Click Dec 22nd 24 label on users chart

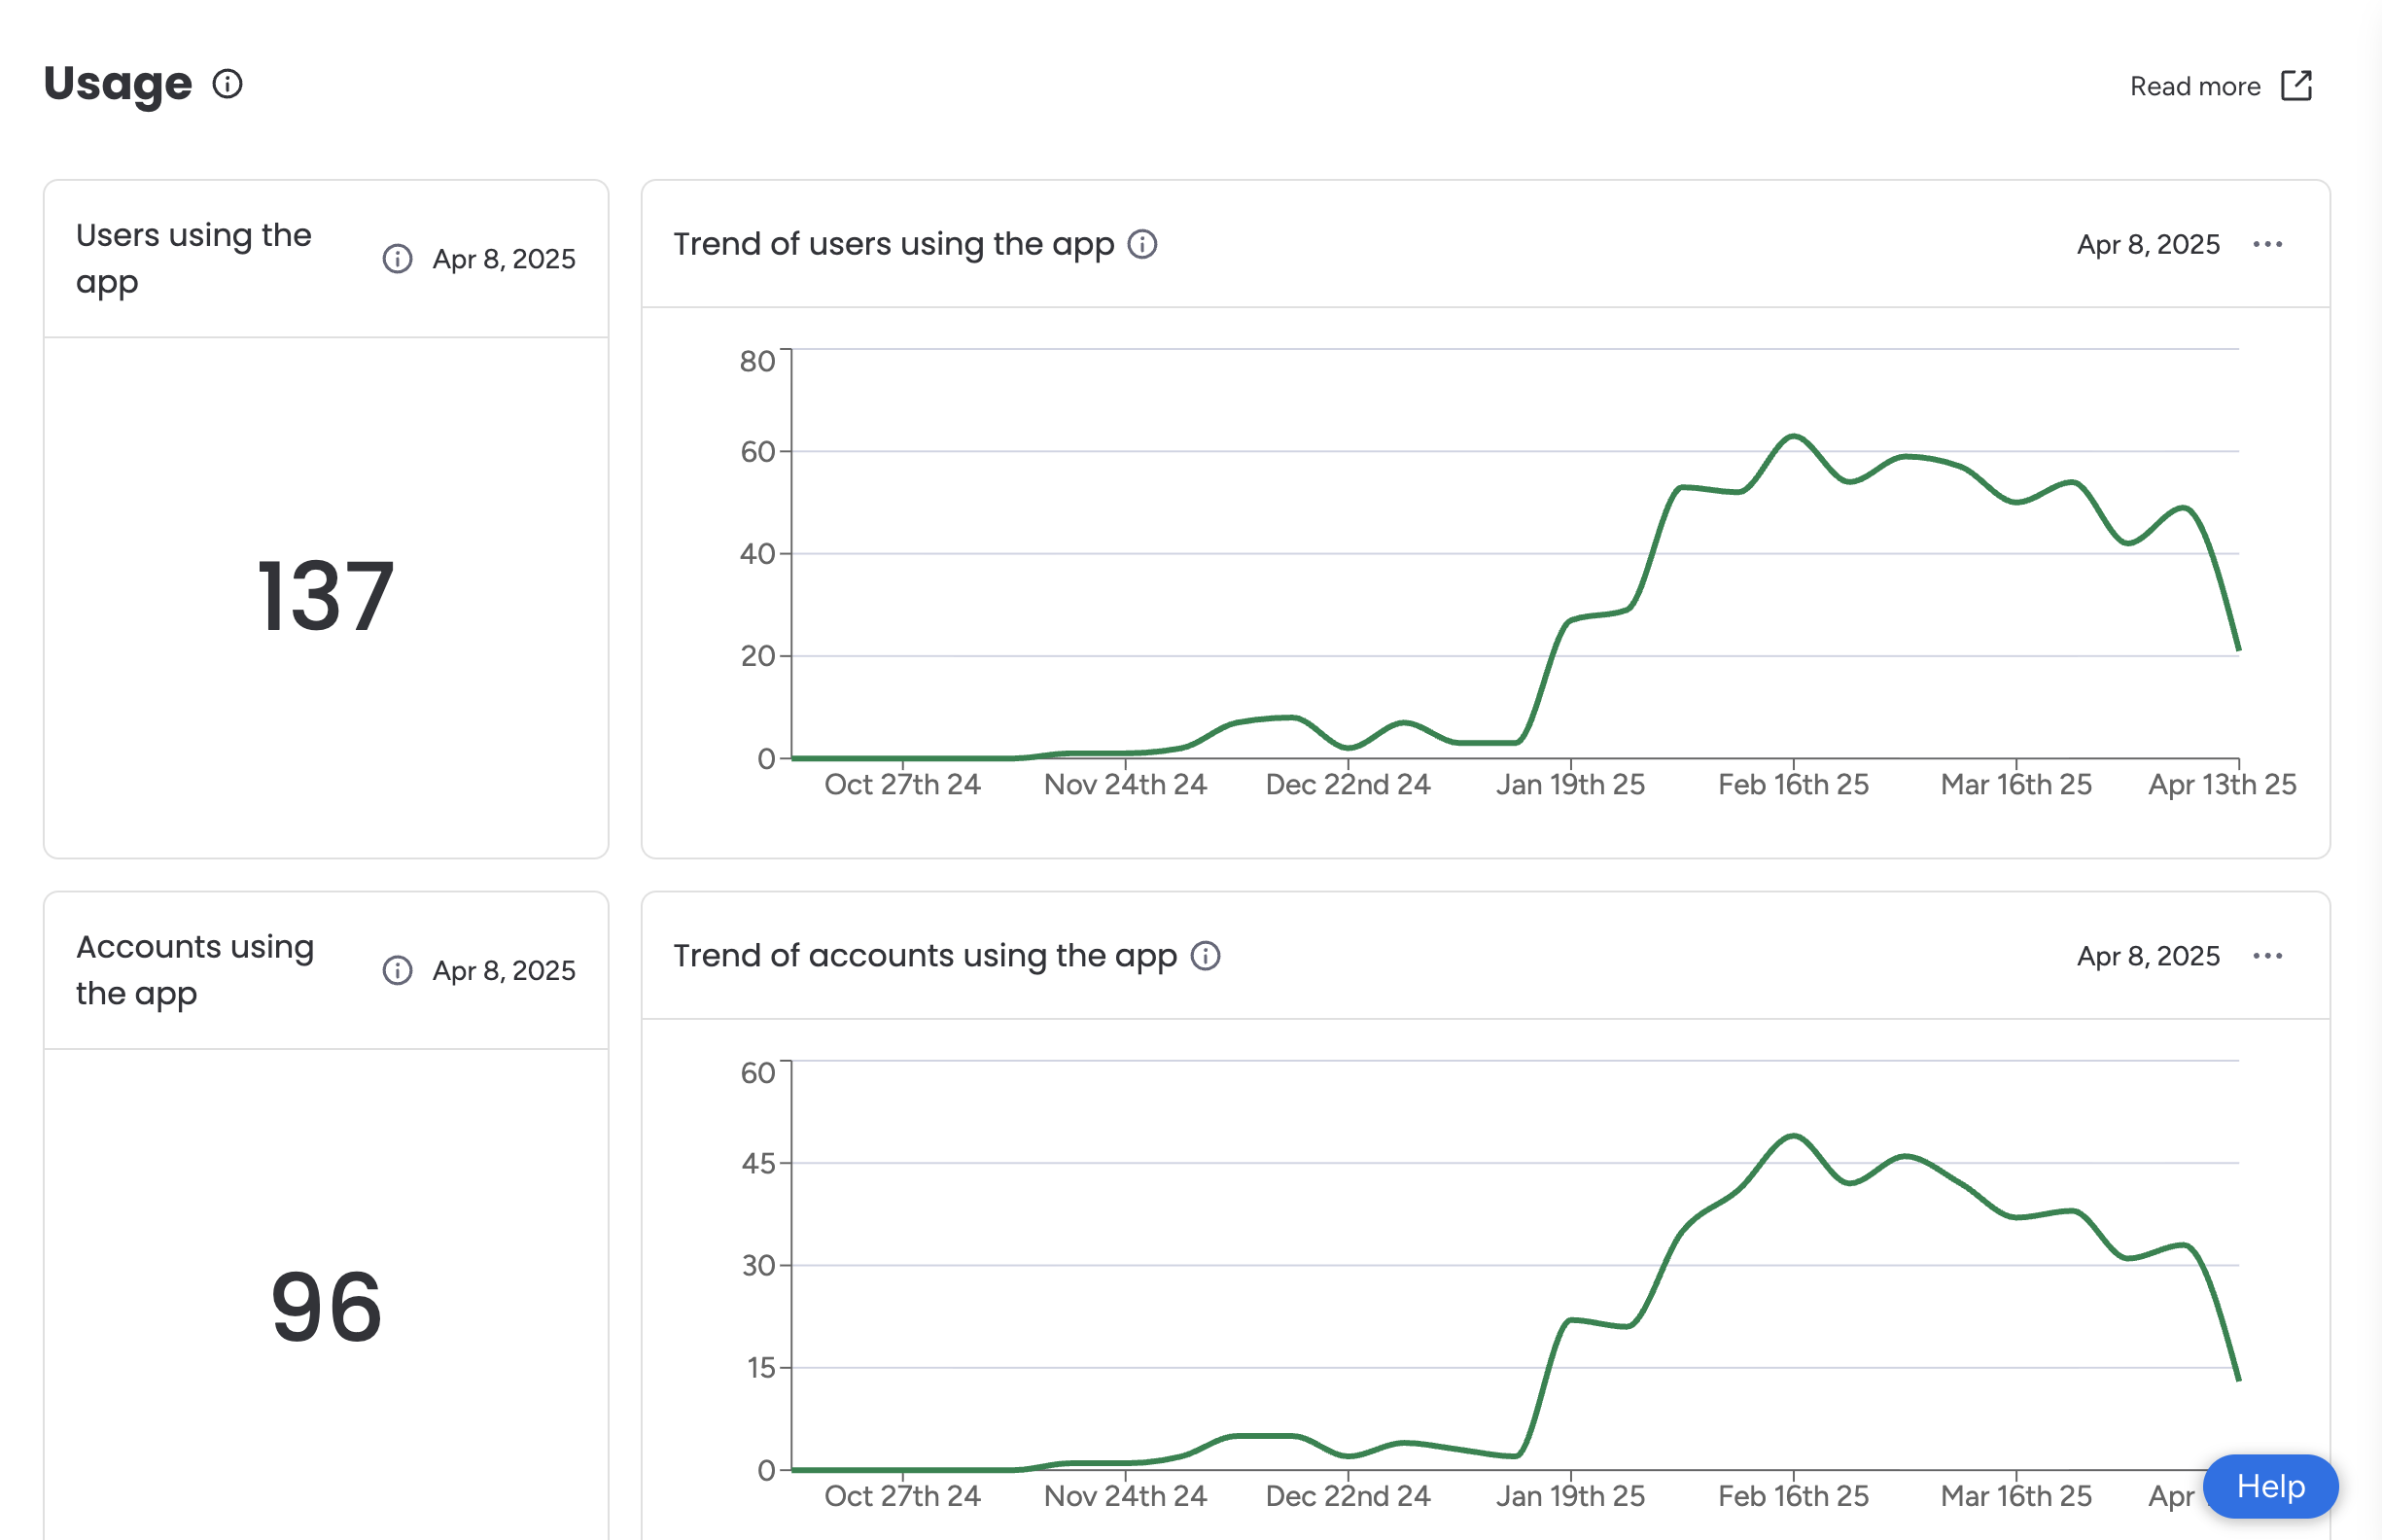tap(1347, 784)
